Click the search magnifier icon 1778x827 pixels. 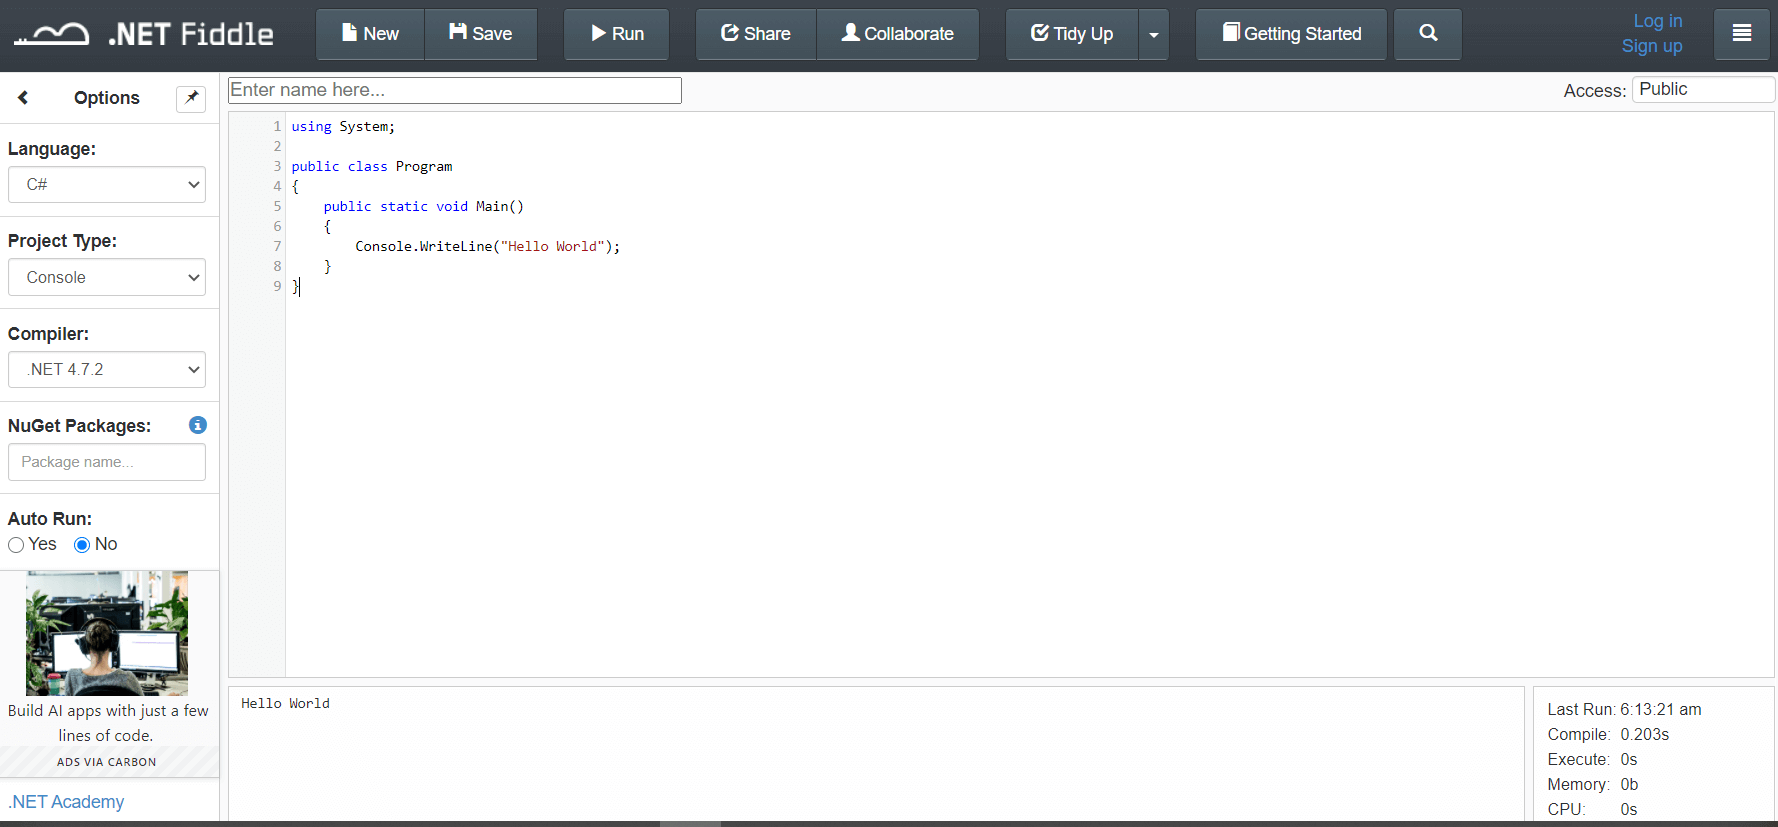[1428, 34]
